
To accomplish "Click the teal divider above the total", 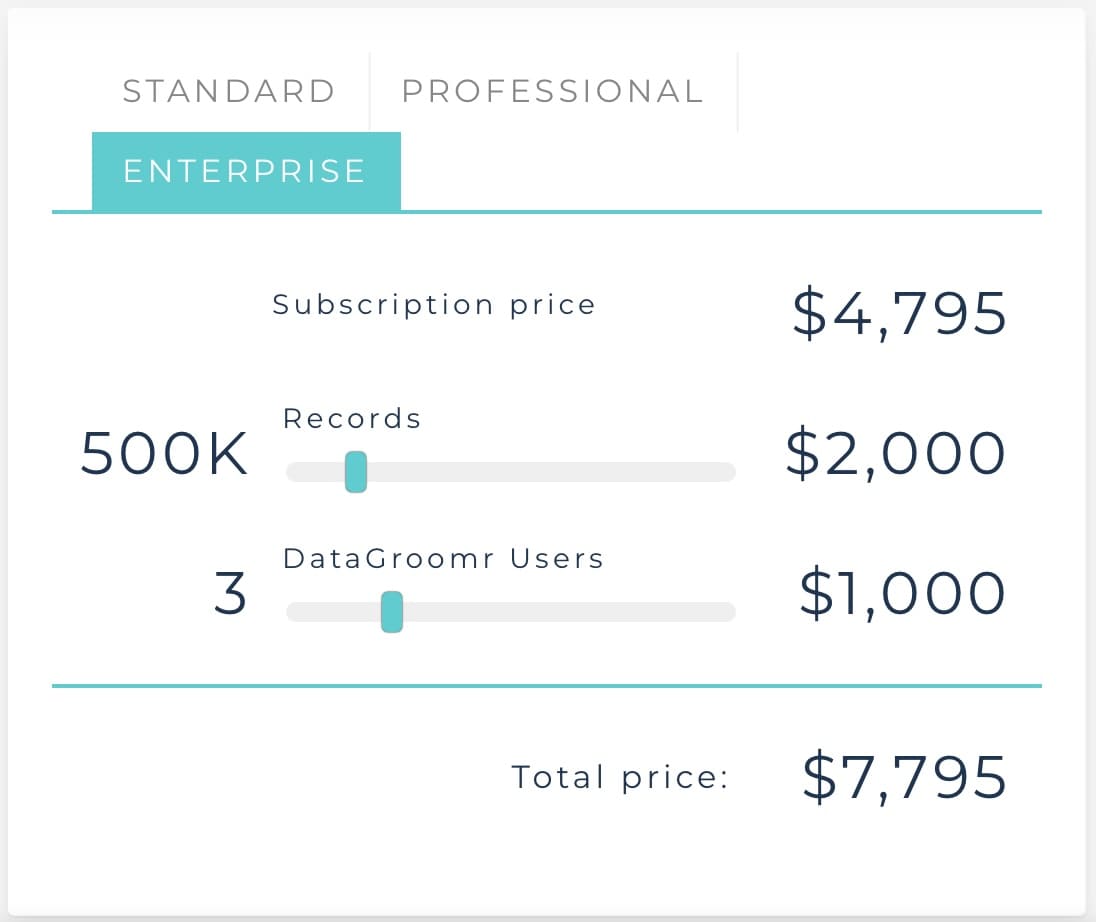I will click(x=548, y=685).
